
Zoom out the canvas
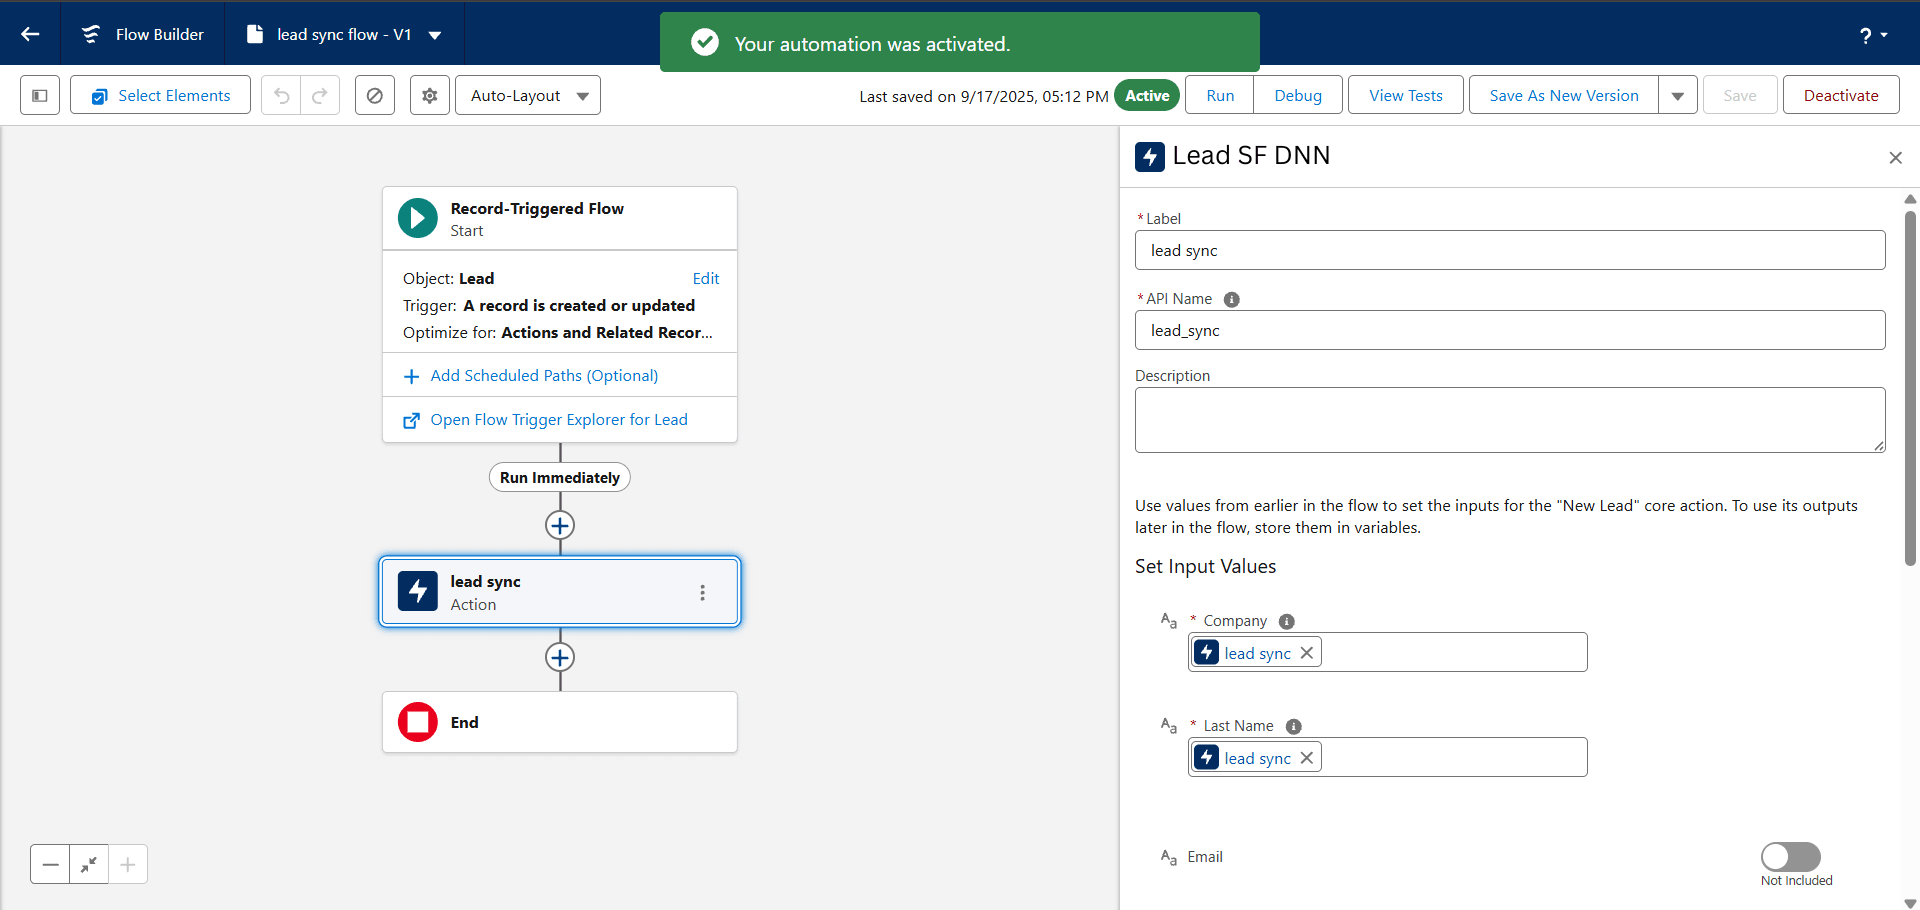click(50, 864)
